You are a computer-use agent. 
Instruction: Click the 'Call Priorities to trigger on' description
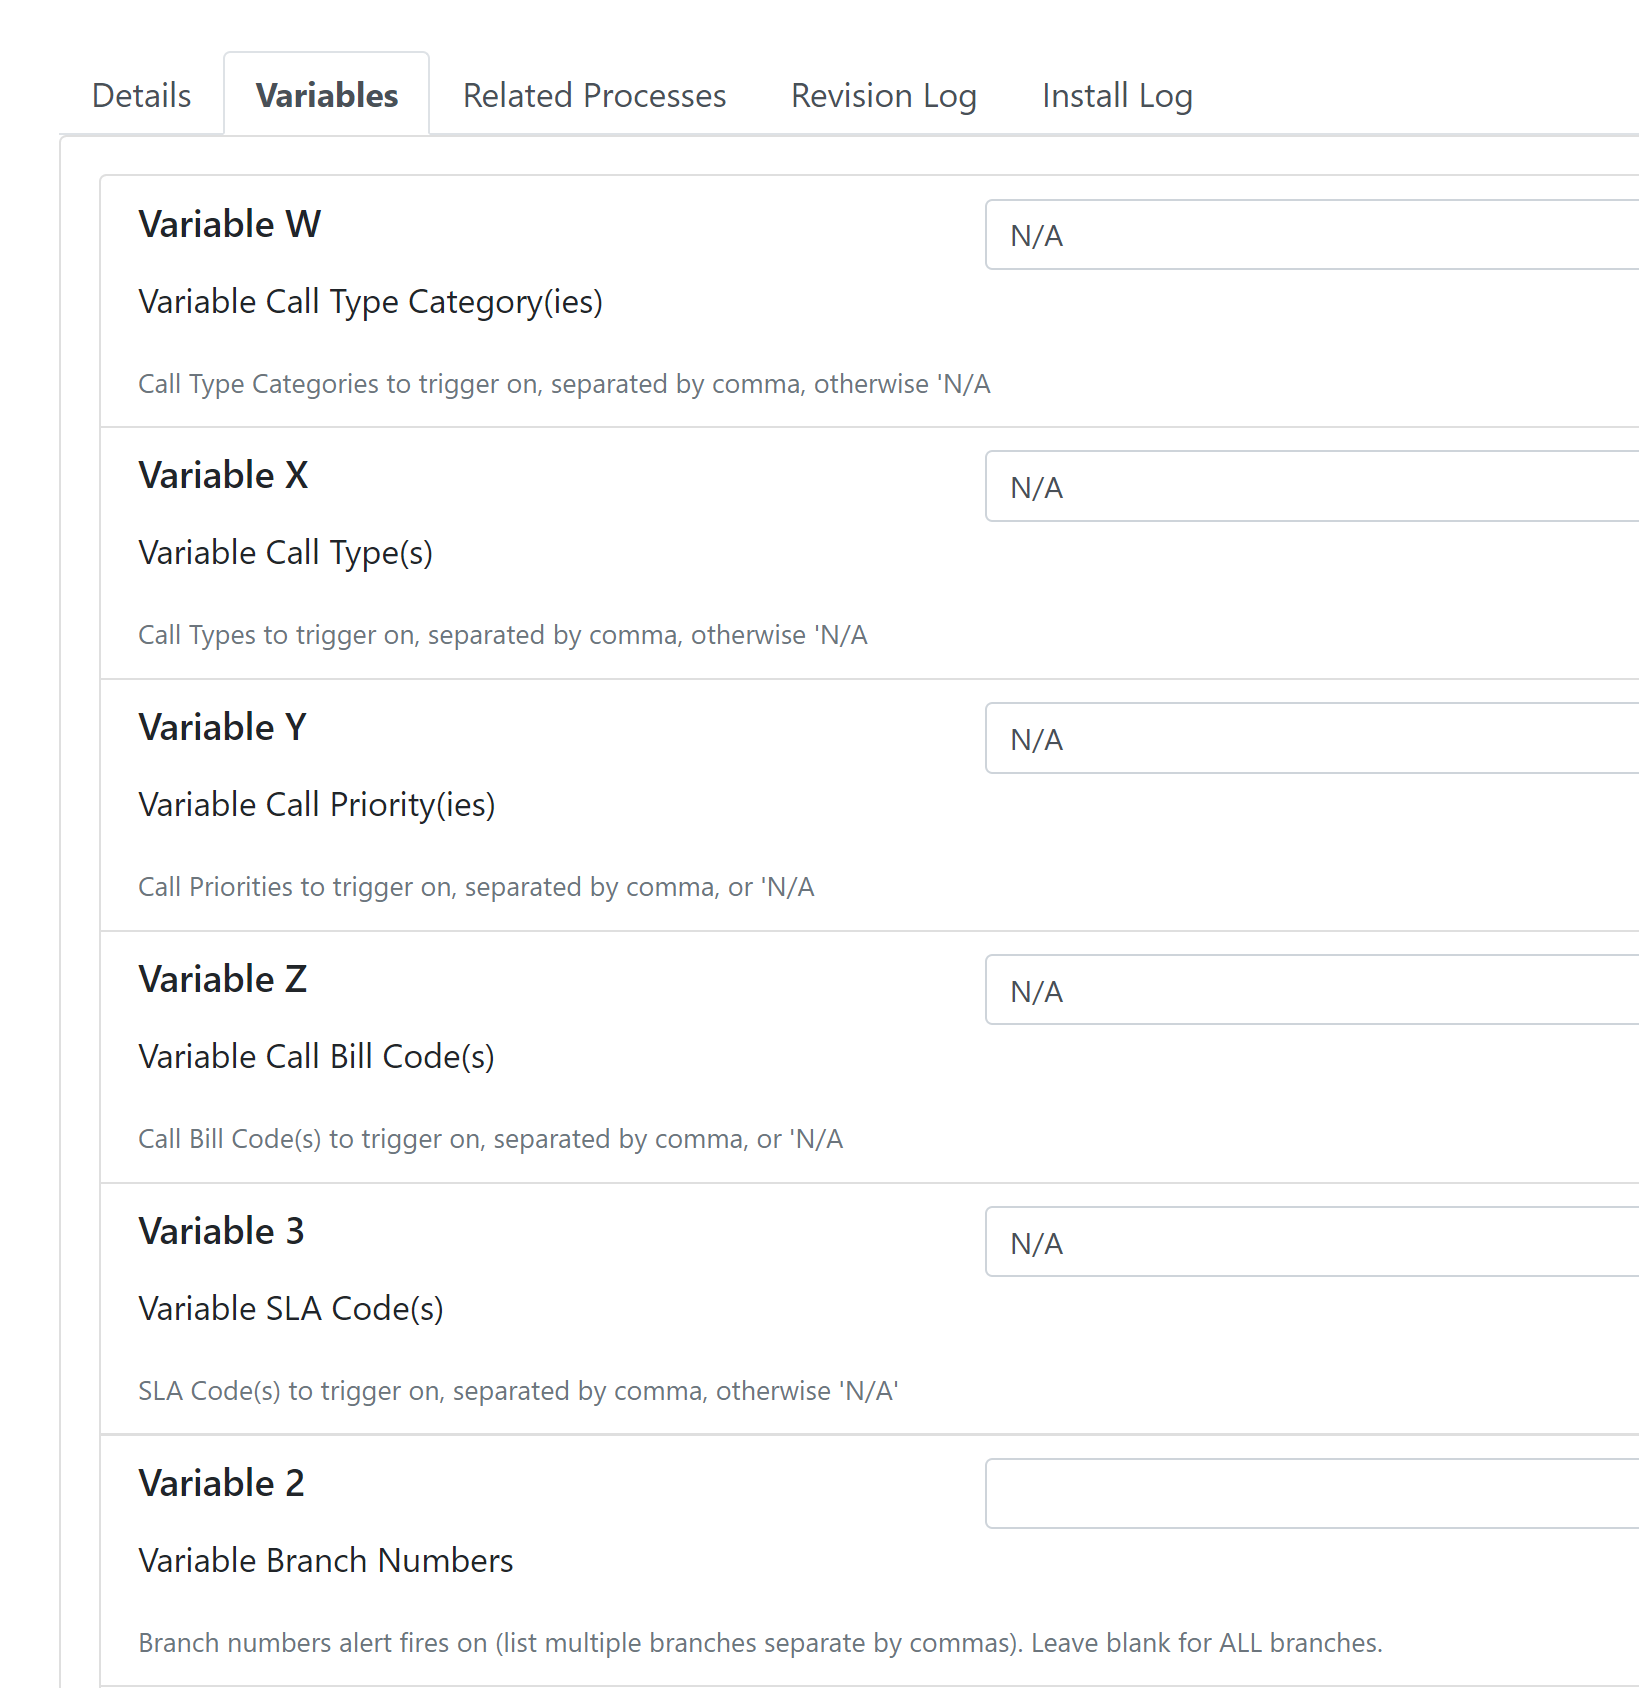click(476, 887)
